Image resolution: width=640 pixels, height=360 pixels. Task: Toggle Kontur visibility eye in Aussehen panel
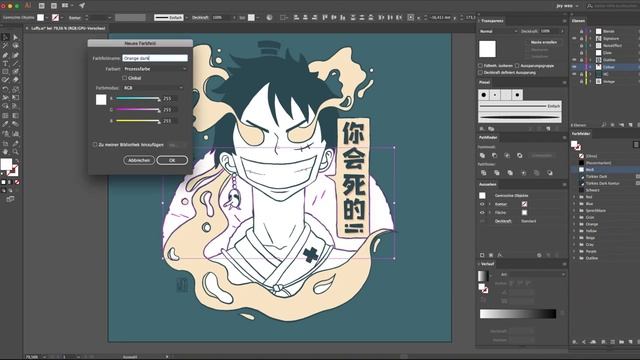point(482,204)
